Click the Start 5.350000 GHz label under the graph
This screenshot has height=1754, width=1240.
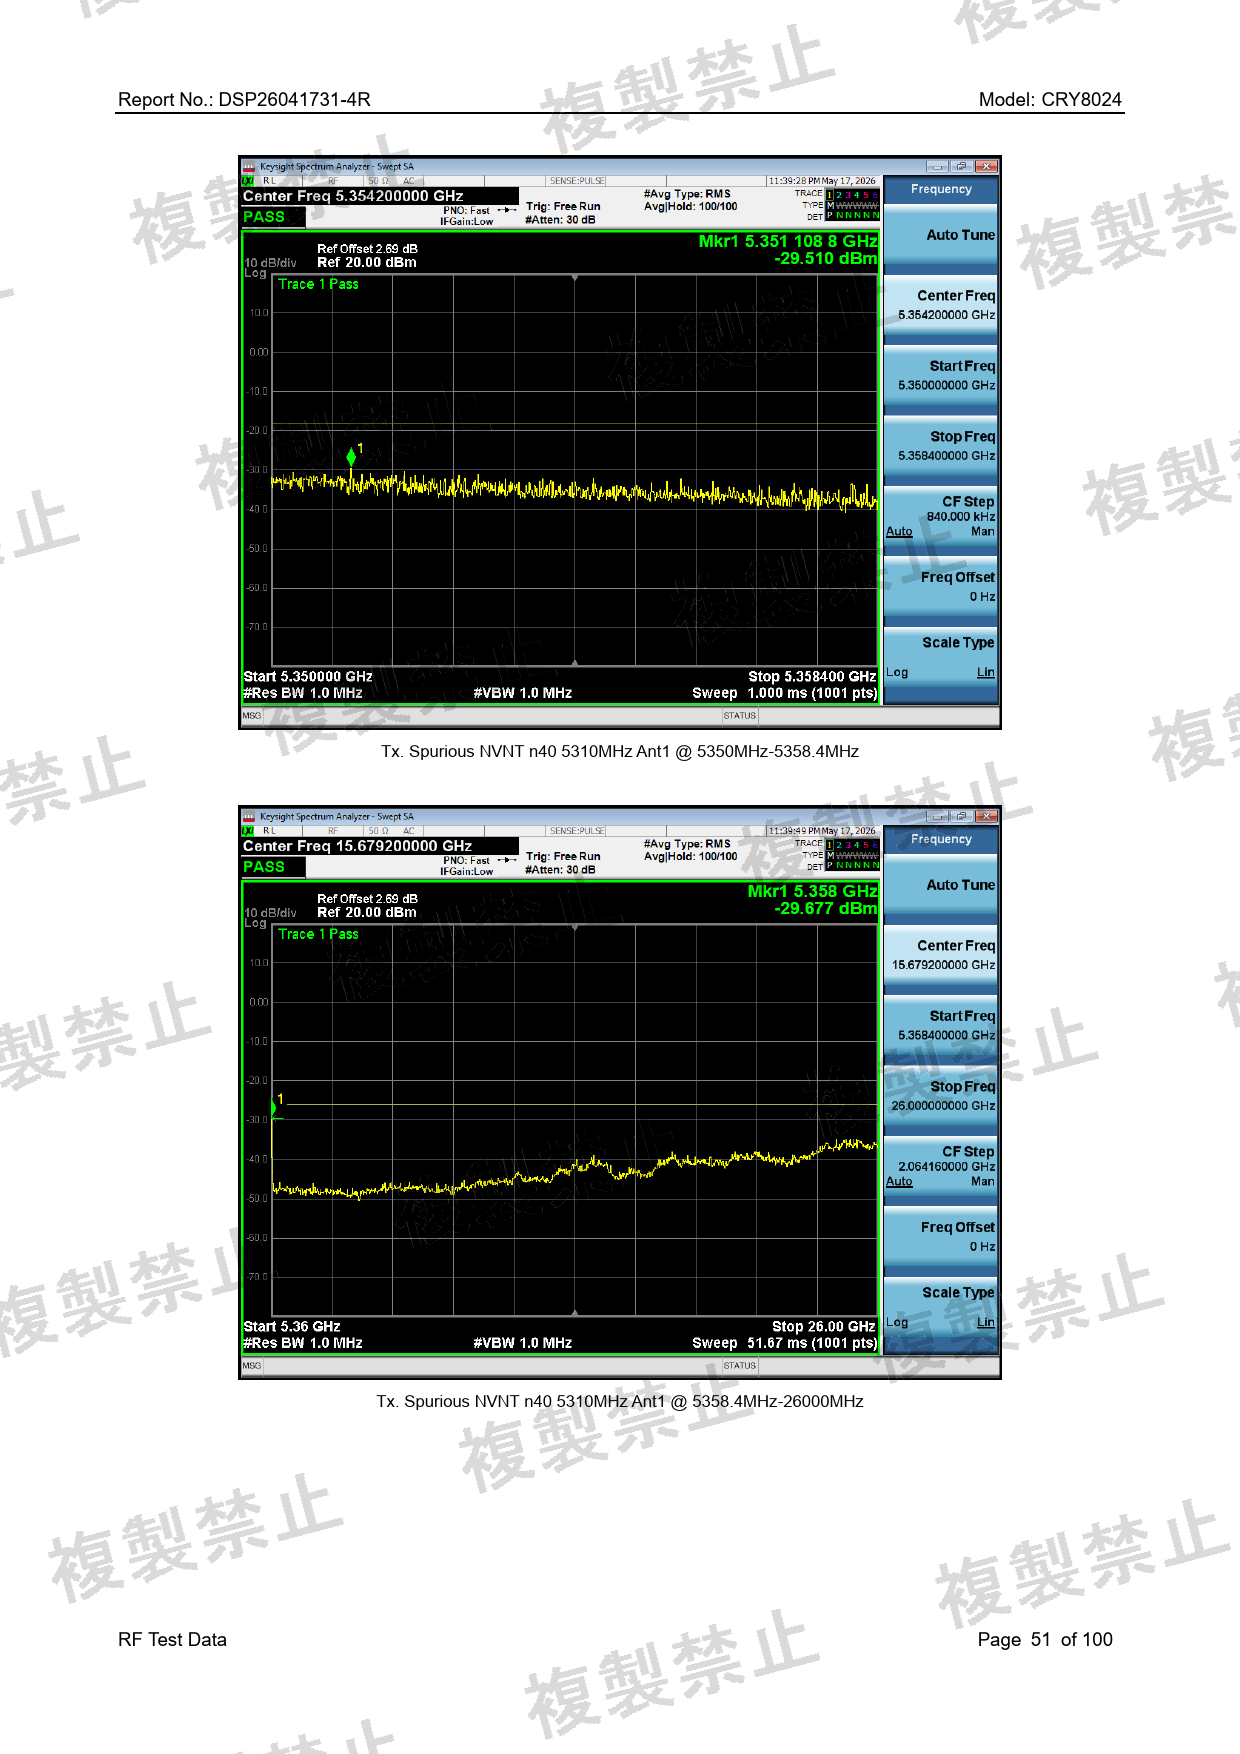[308, 677]
